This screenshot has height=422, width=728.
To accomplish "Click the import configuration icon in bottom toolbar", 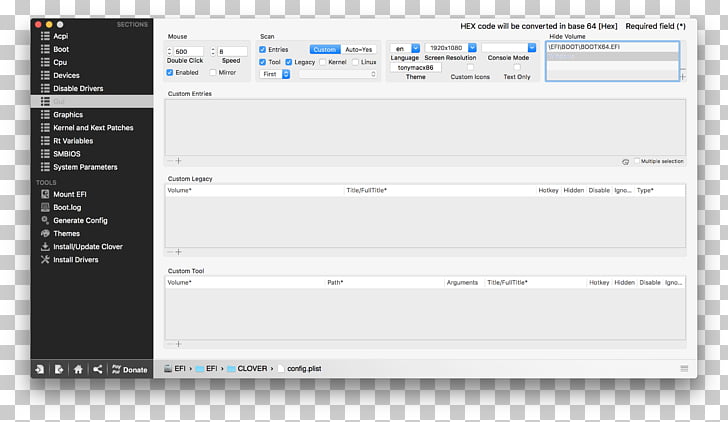I will pyautogui.click(x=39, y=369).
